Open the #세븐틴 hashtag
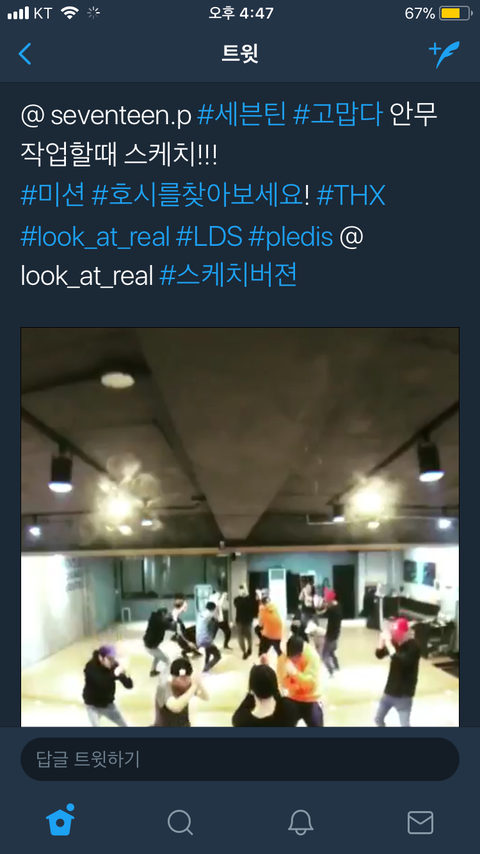Image resolution: width=480 pixels, height=854 pixels. (x=241, y=115)
